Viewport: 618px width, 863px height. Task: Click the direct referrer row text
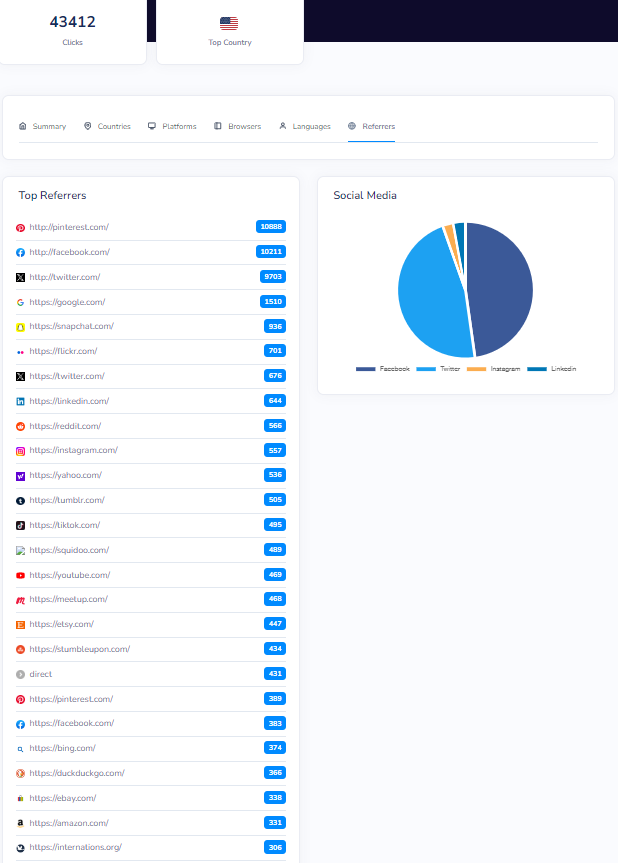[41, 674]
